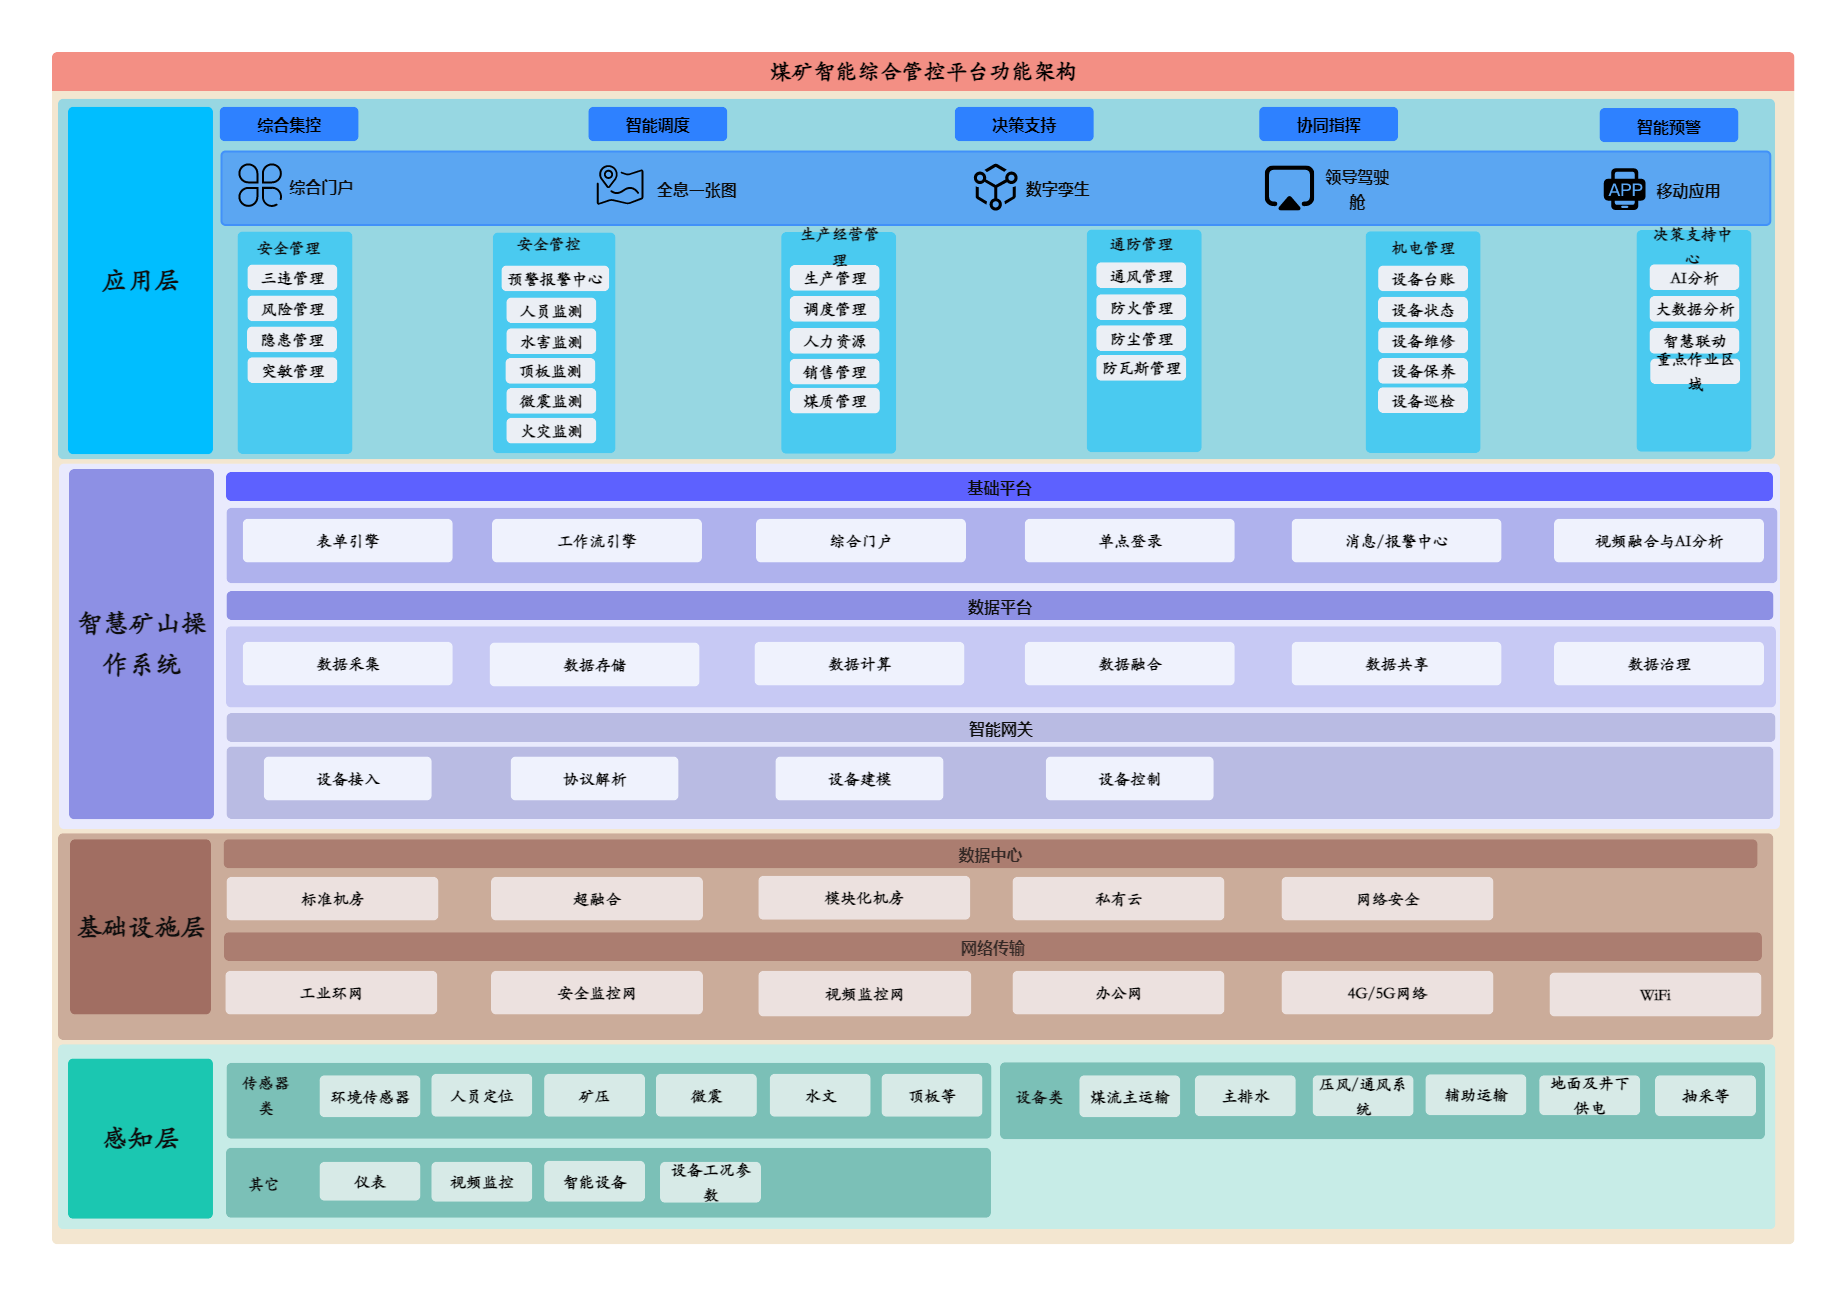Click the 数字孪生 hexagon network icon
The width and height of the screenshot is (1842, 1292).
pos(995,187)
